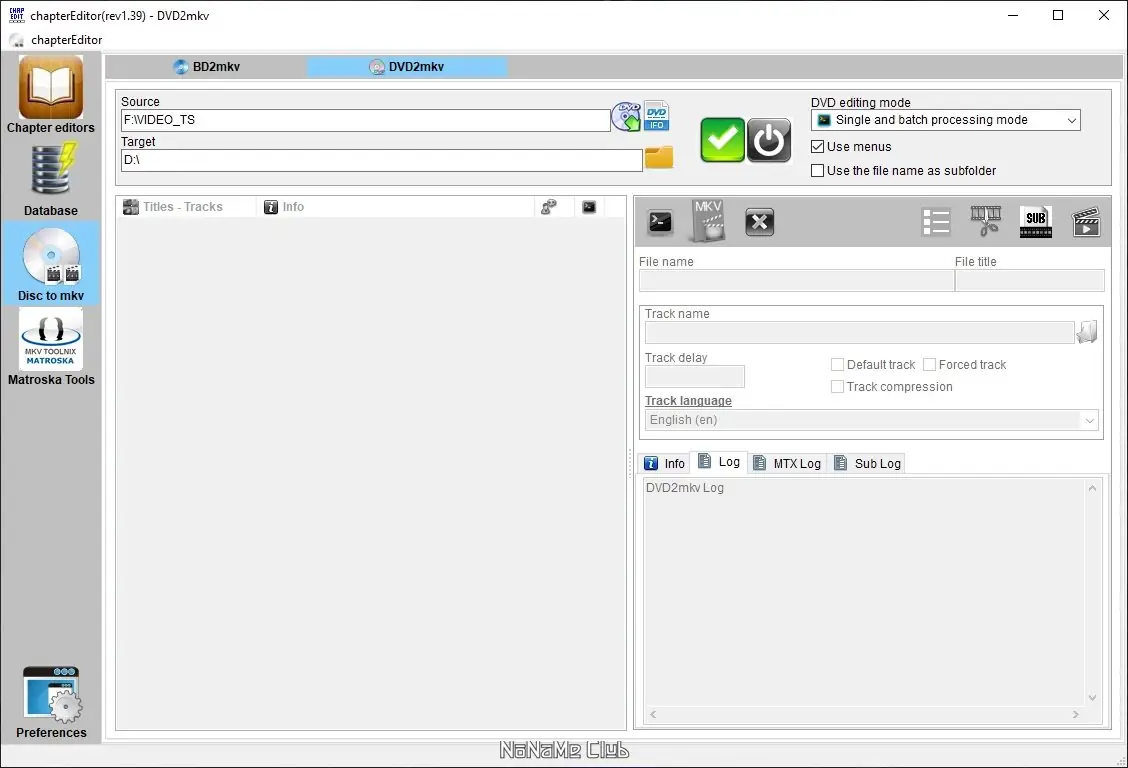Viewport: 1128px width, 768px height.
Task: Open the Chapter editors section
Action: tap(50, 96)
